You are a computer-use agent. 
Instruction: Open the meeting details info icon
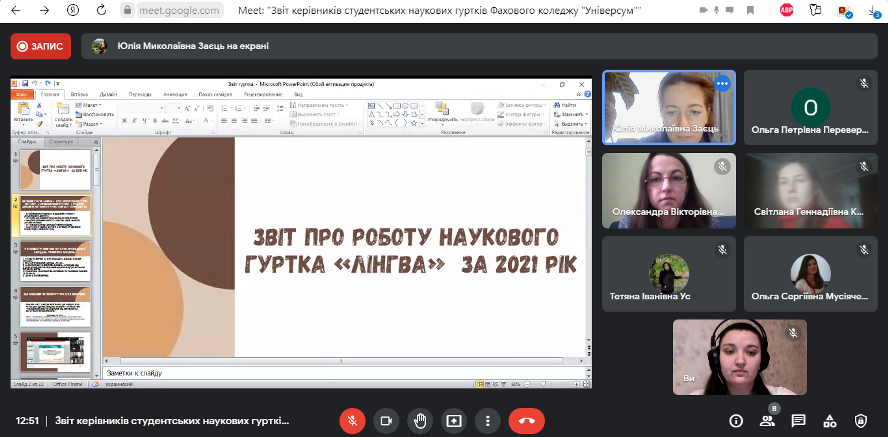(x=737, y=421)
